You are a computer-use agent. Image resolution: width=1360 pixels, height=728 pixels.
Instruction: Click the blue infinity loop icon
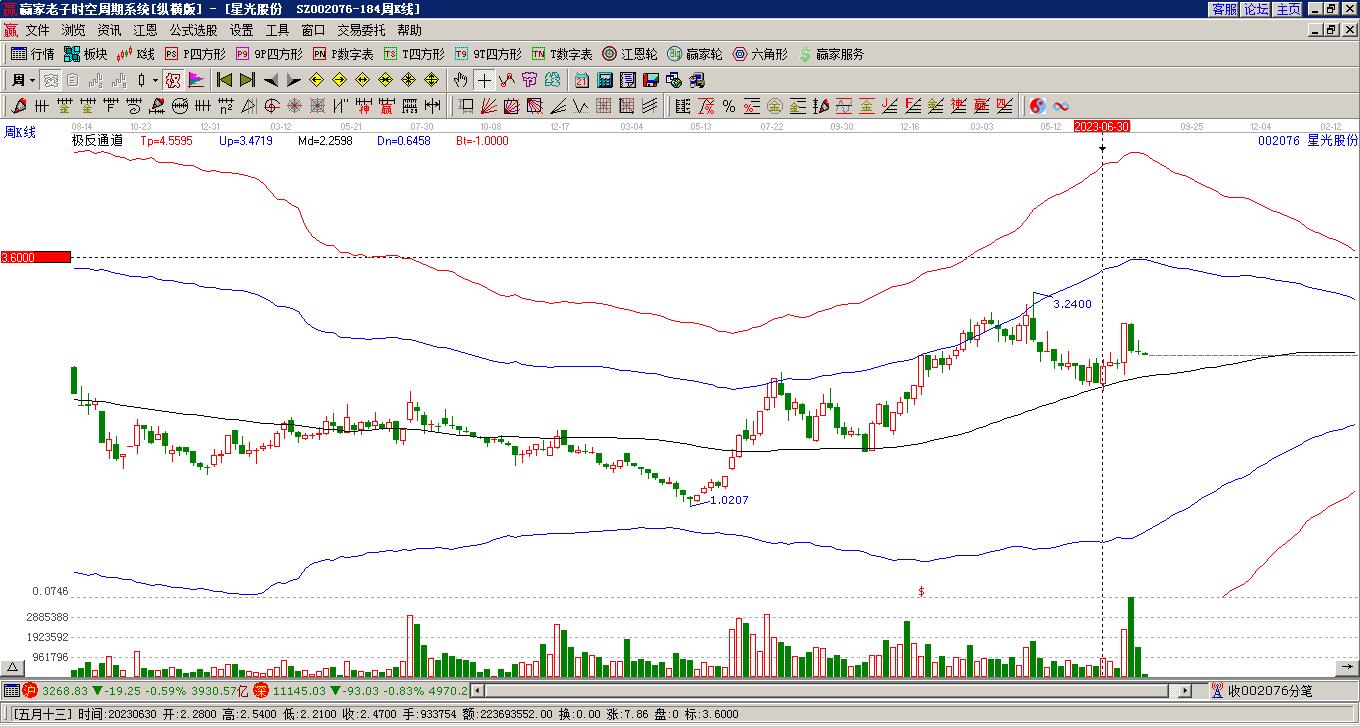(1061, 106)
